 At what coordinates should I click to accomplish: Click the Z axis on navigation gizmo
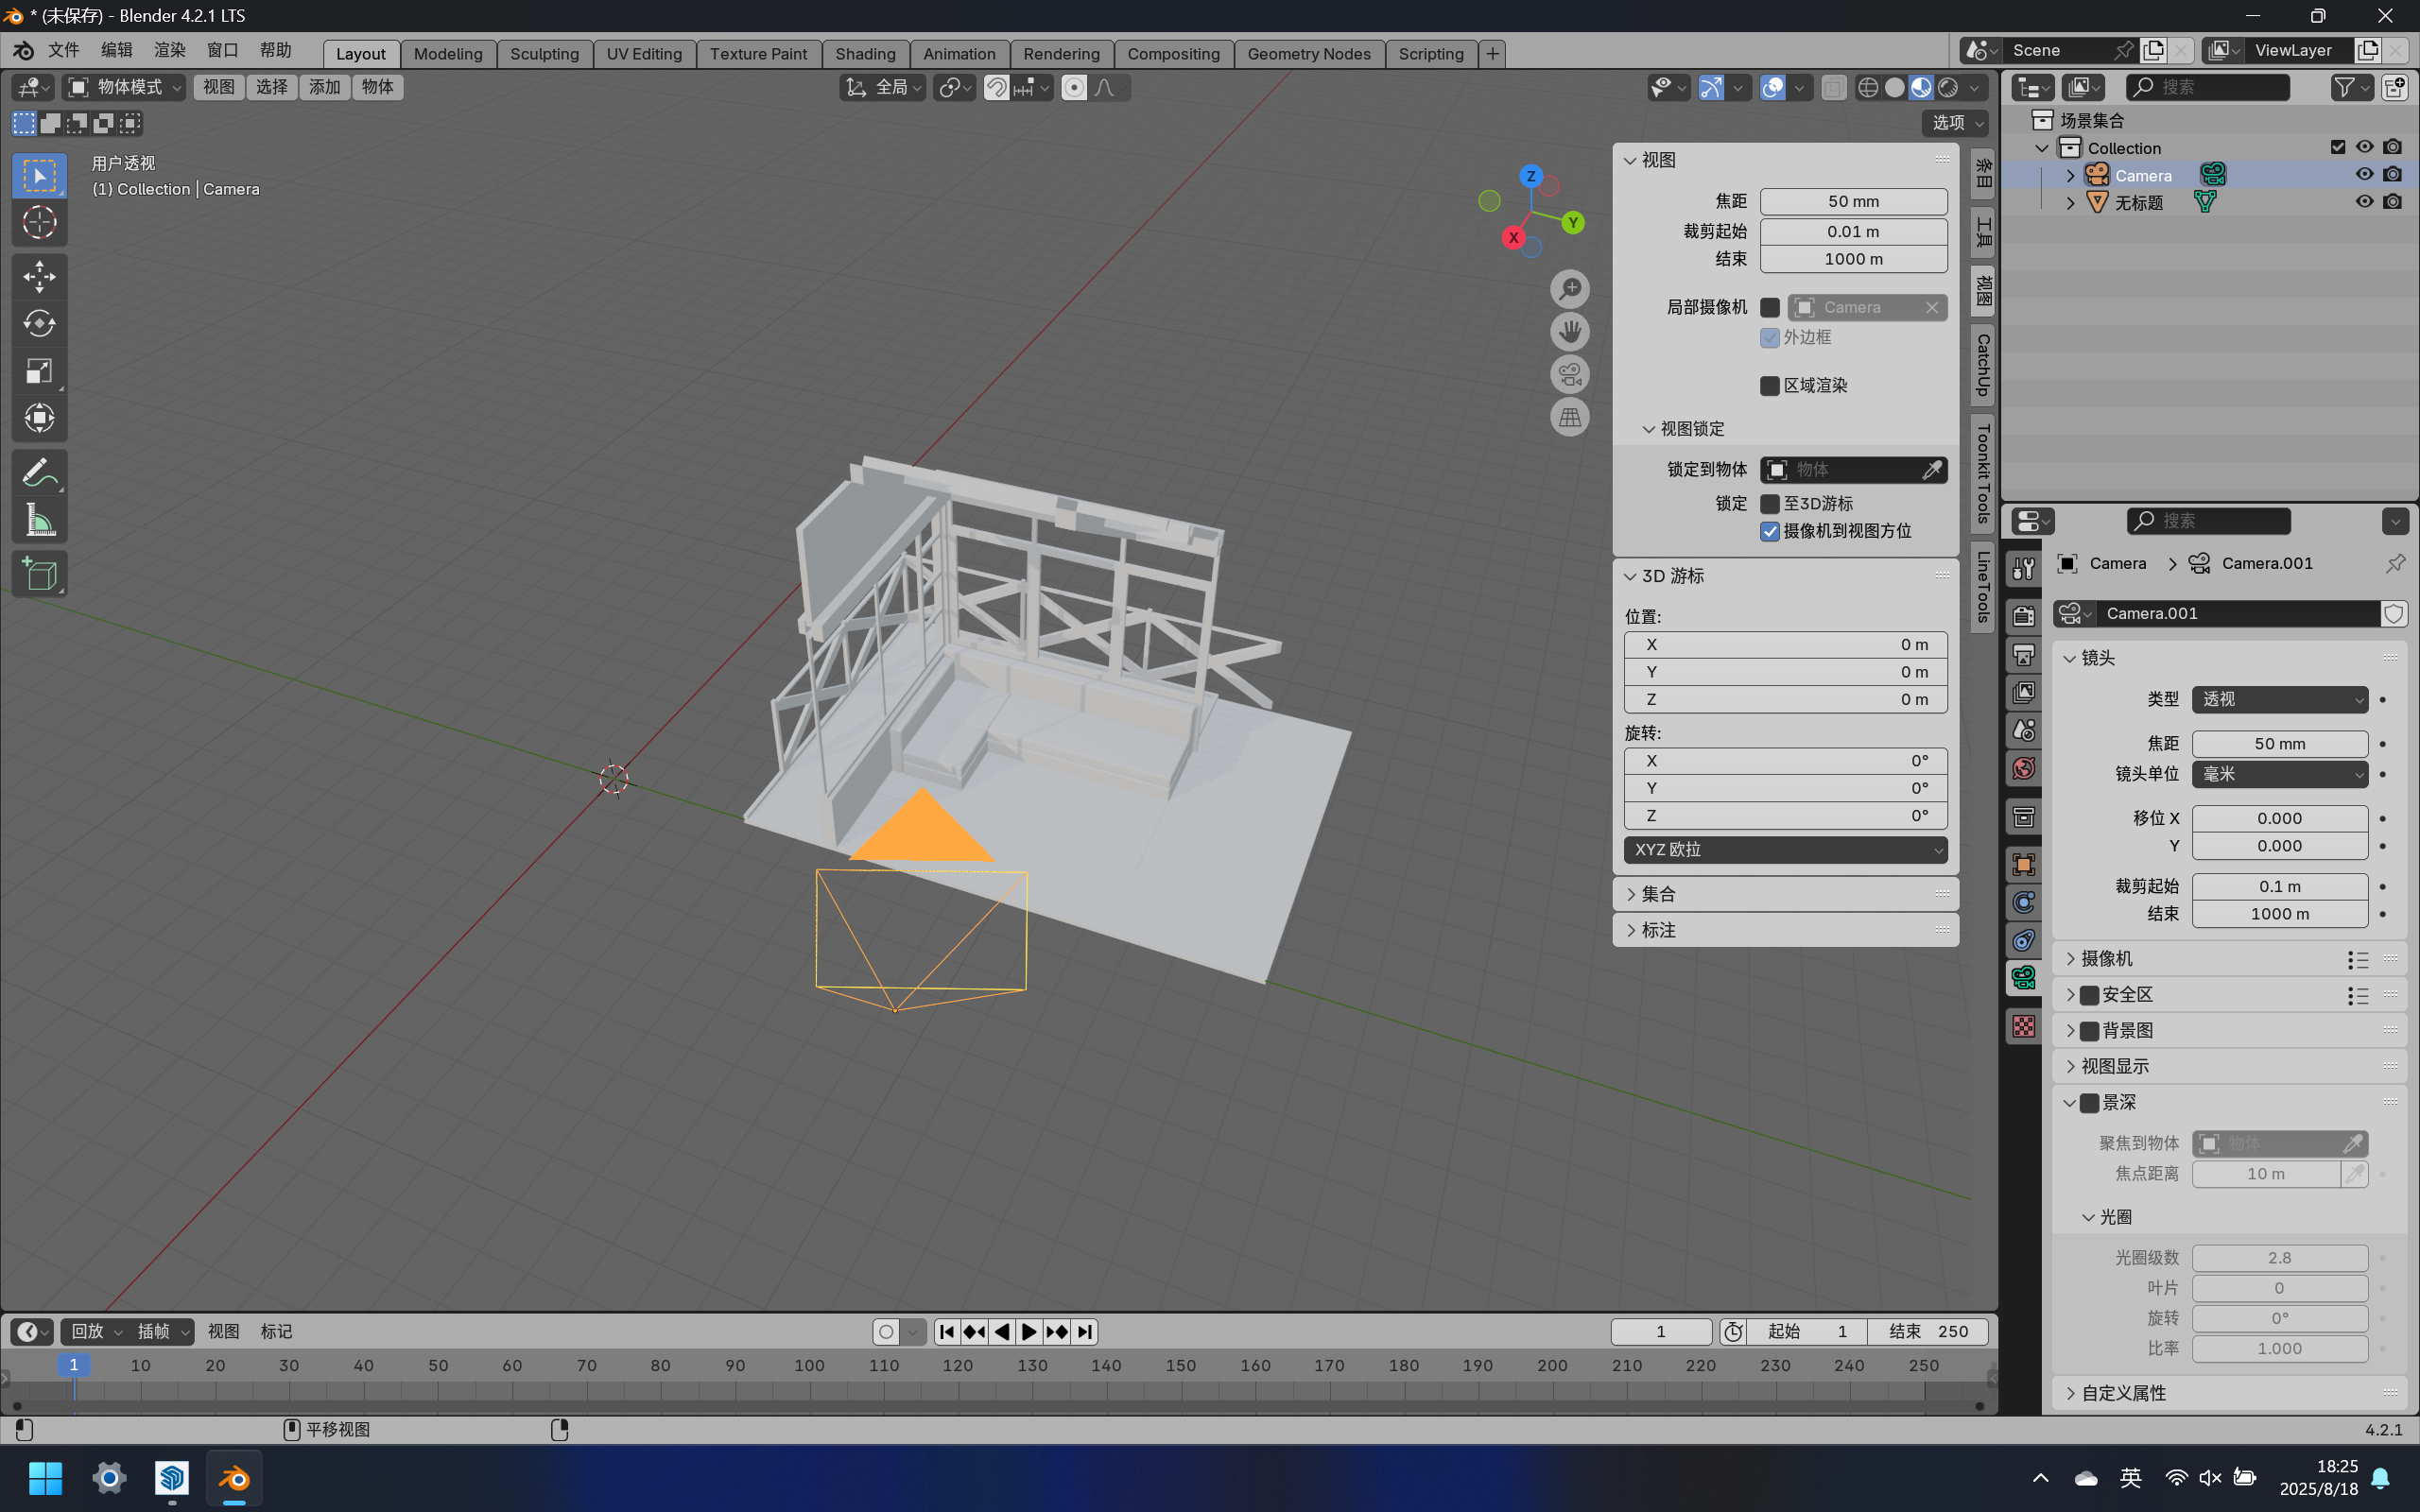1530,176
